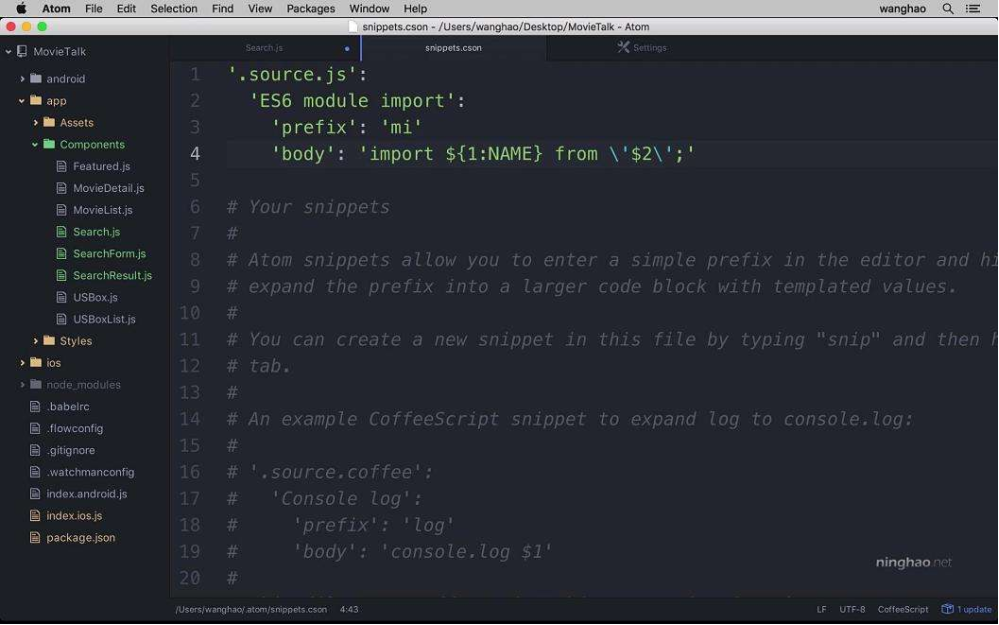Place cursor in '# Your snippets' comment line

point(308,207)
